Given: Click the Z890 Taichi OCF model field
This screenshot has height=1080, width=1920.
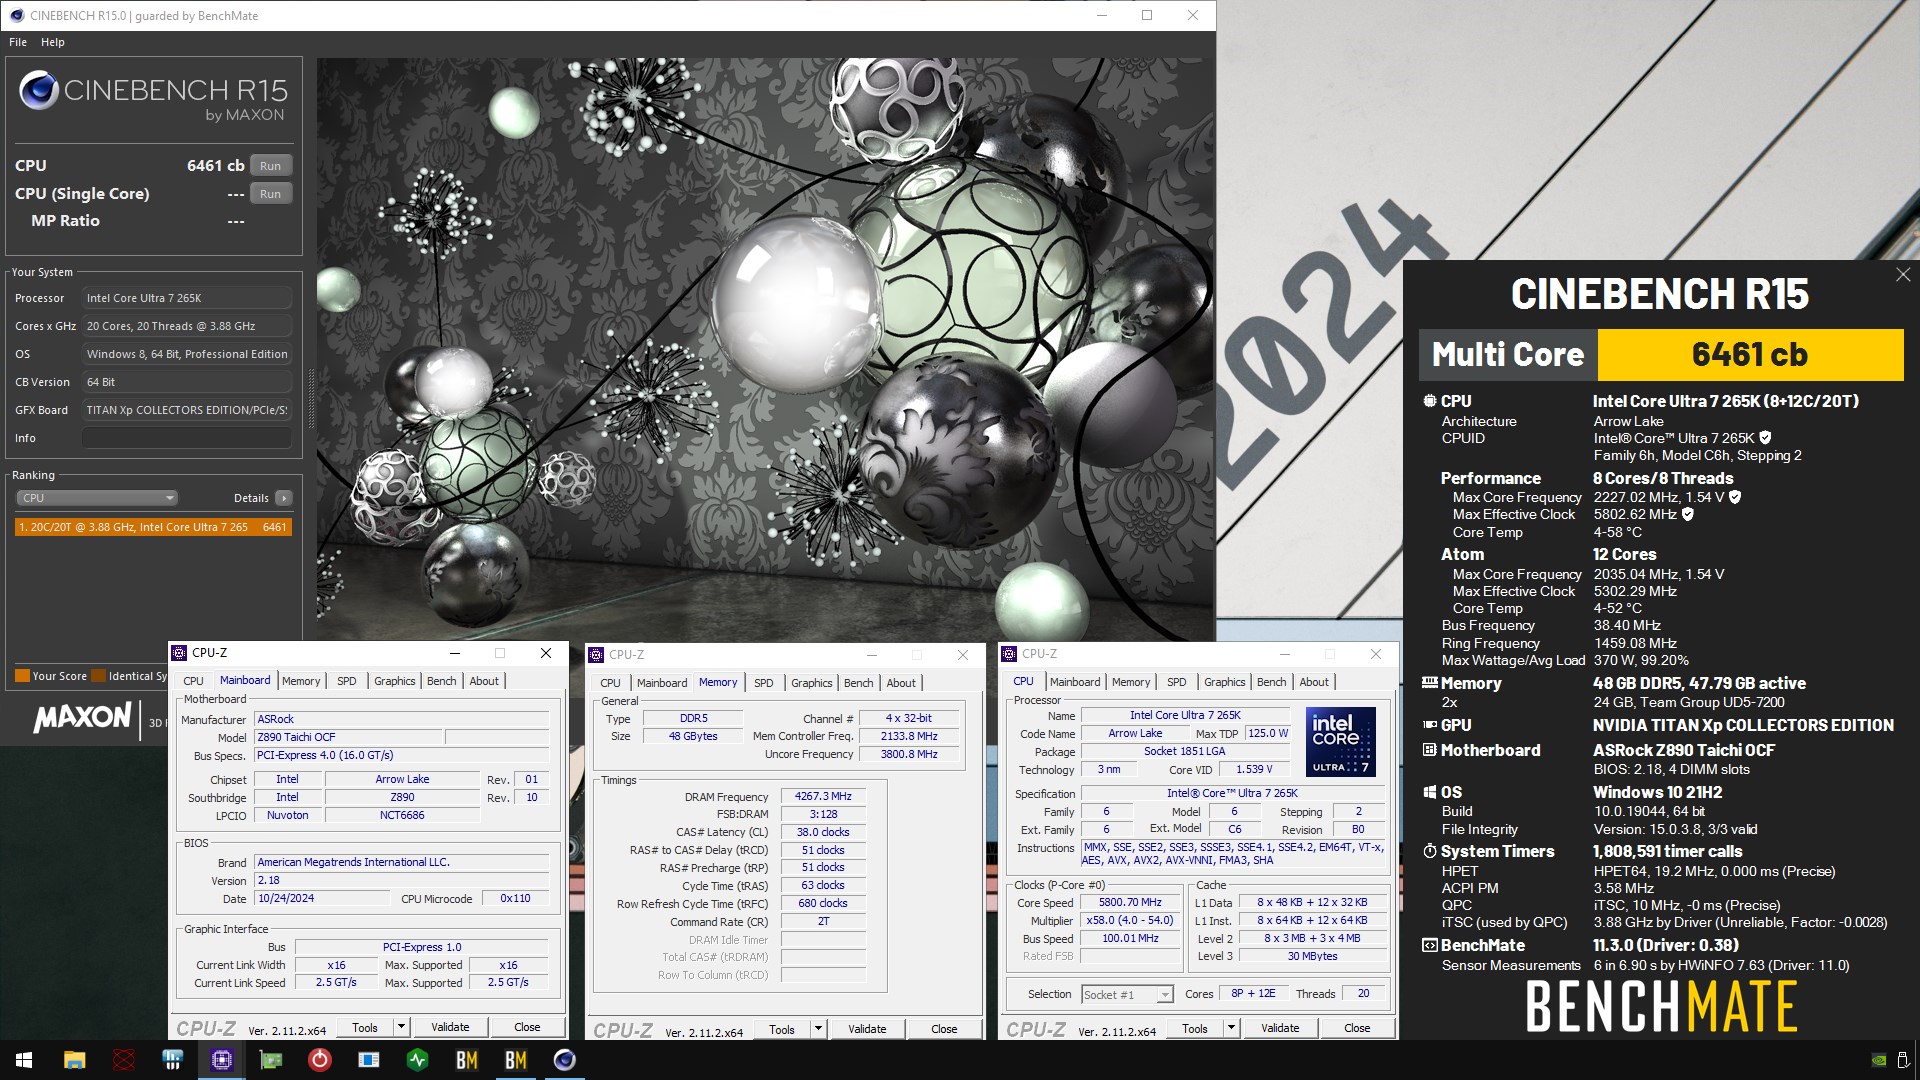Looking at the screenshot, I should 348,737.
